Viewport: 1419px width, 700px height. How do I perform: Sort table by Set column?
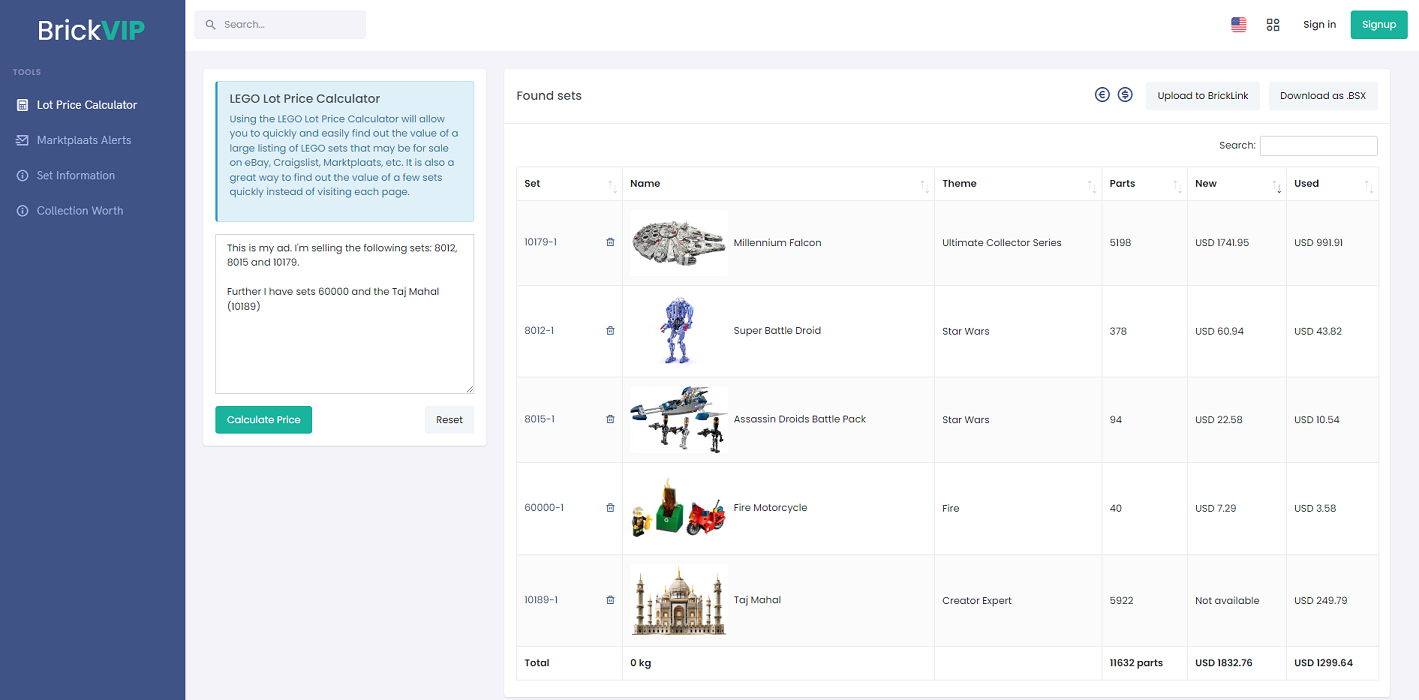(569, 184)
